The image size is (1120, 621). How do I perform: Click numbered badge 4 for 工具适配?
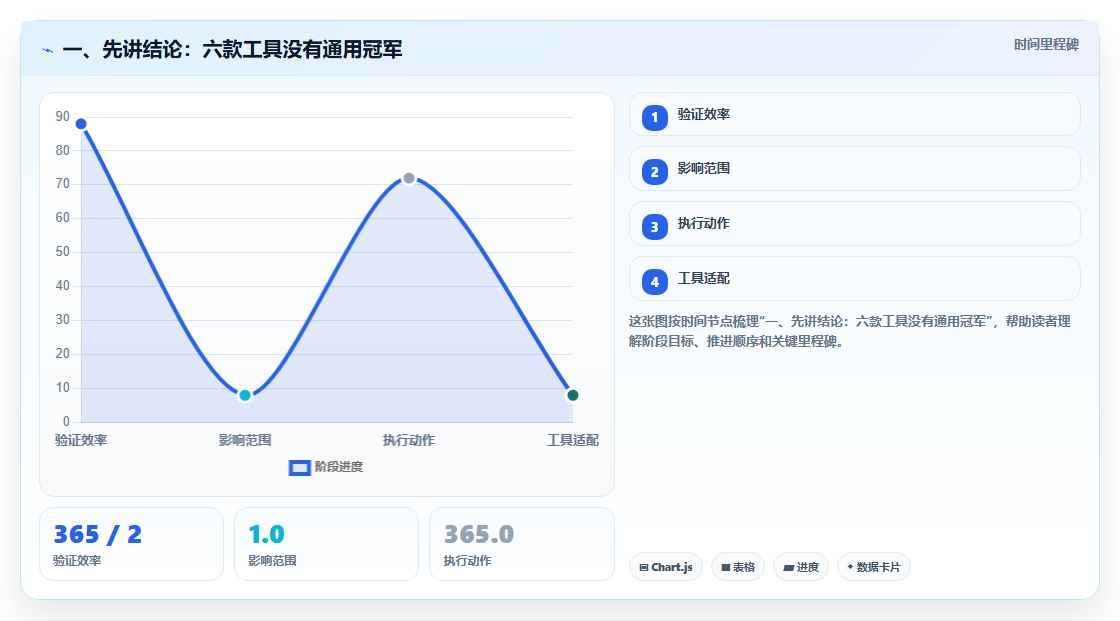coord(654,282)
